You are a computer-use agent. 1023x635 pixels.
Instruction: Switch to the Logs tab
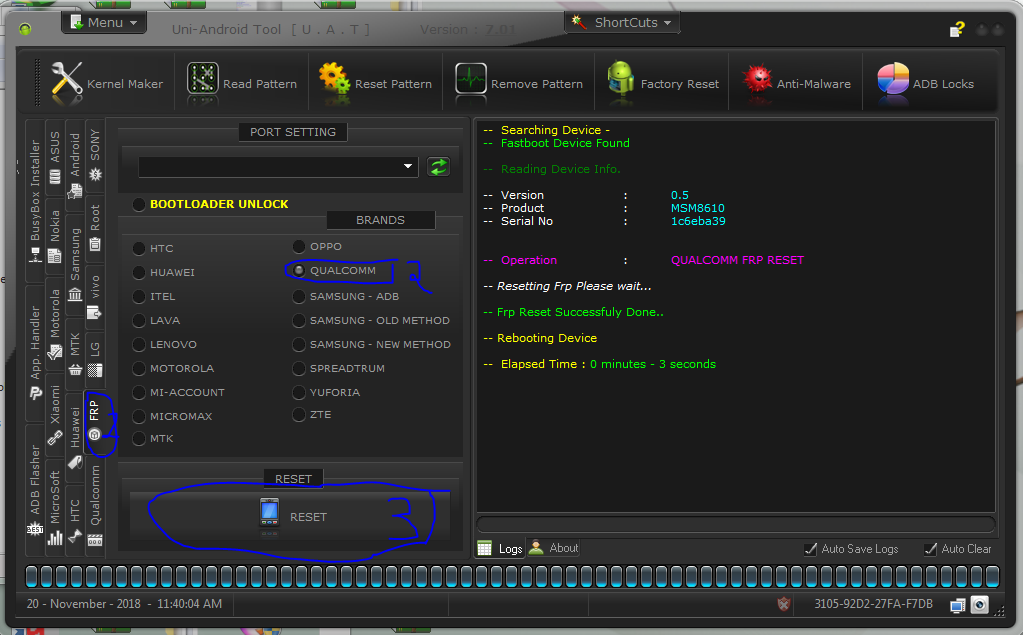[500, 548]
